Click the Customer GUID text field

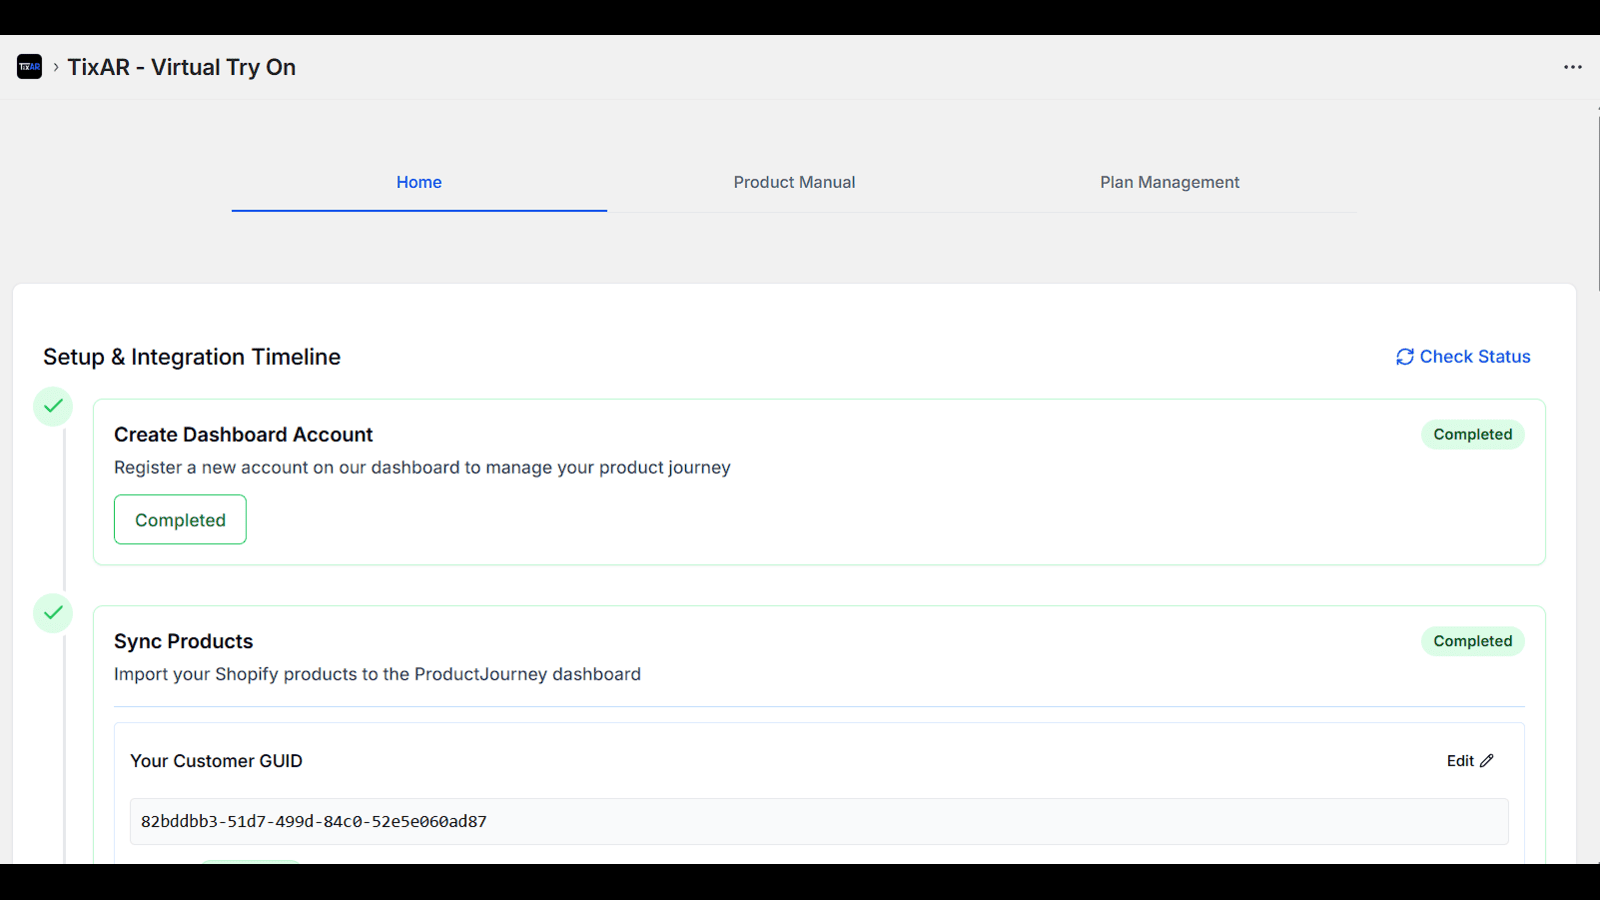(818, 821)
